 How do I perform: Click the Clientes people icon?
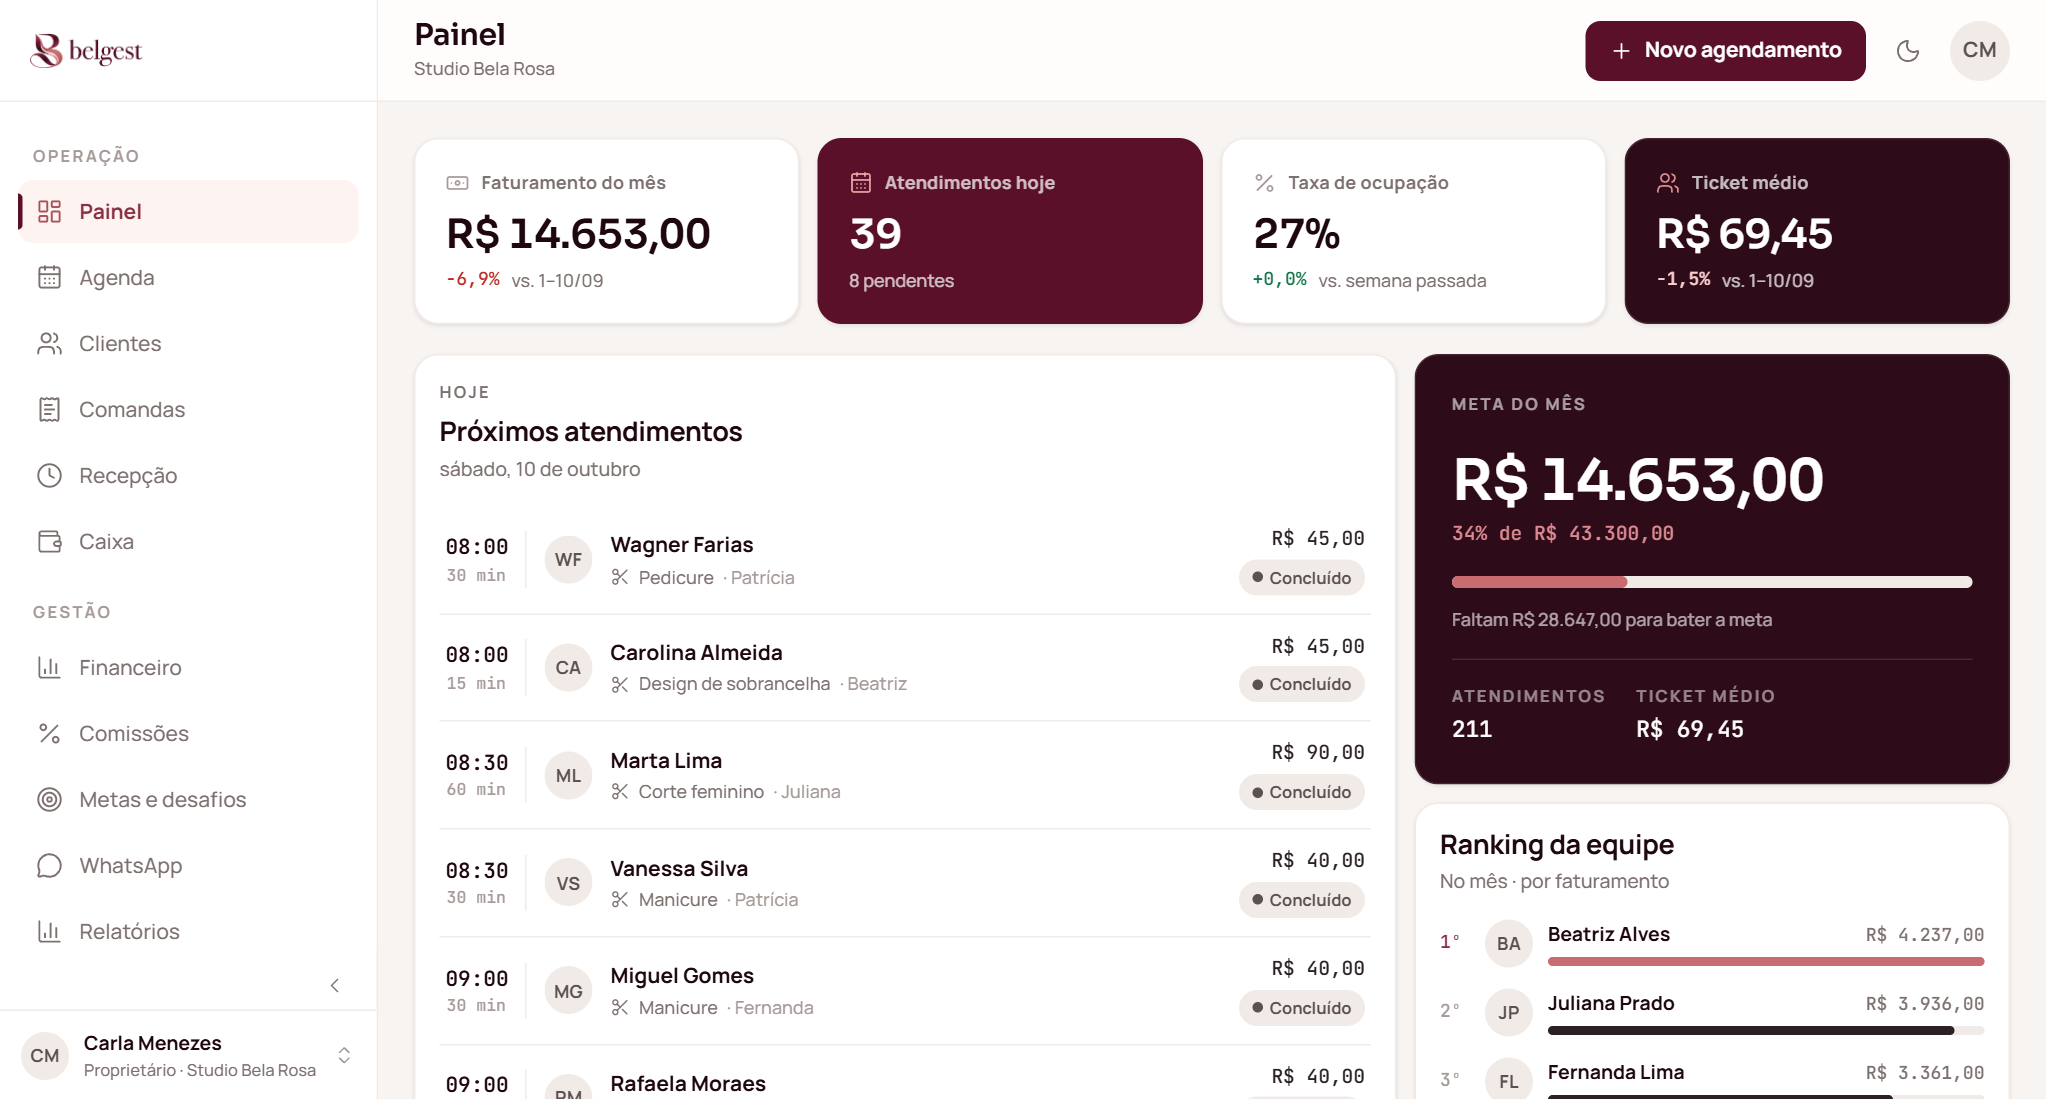coord(49,343)
